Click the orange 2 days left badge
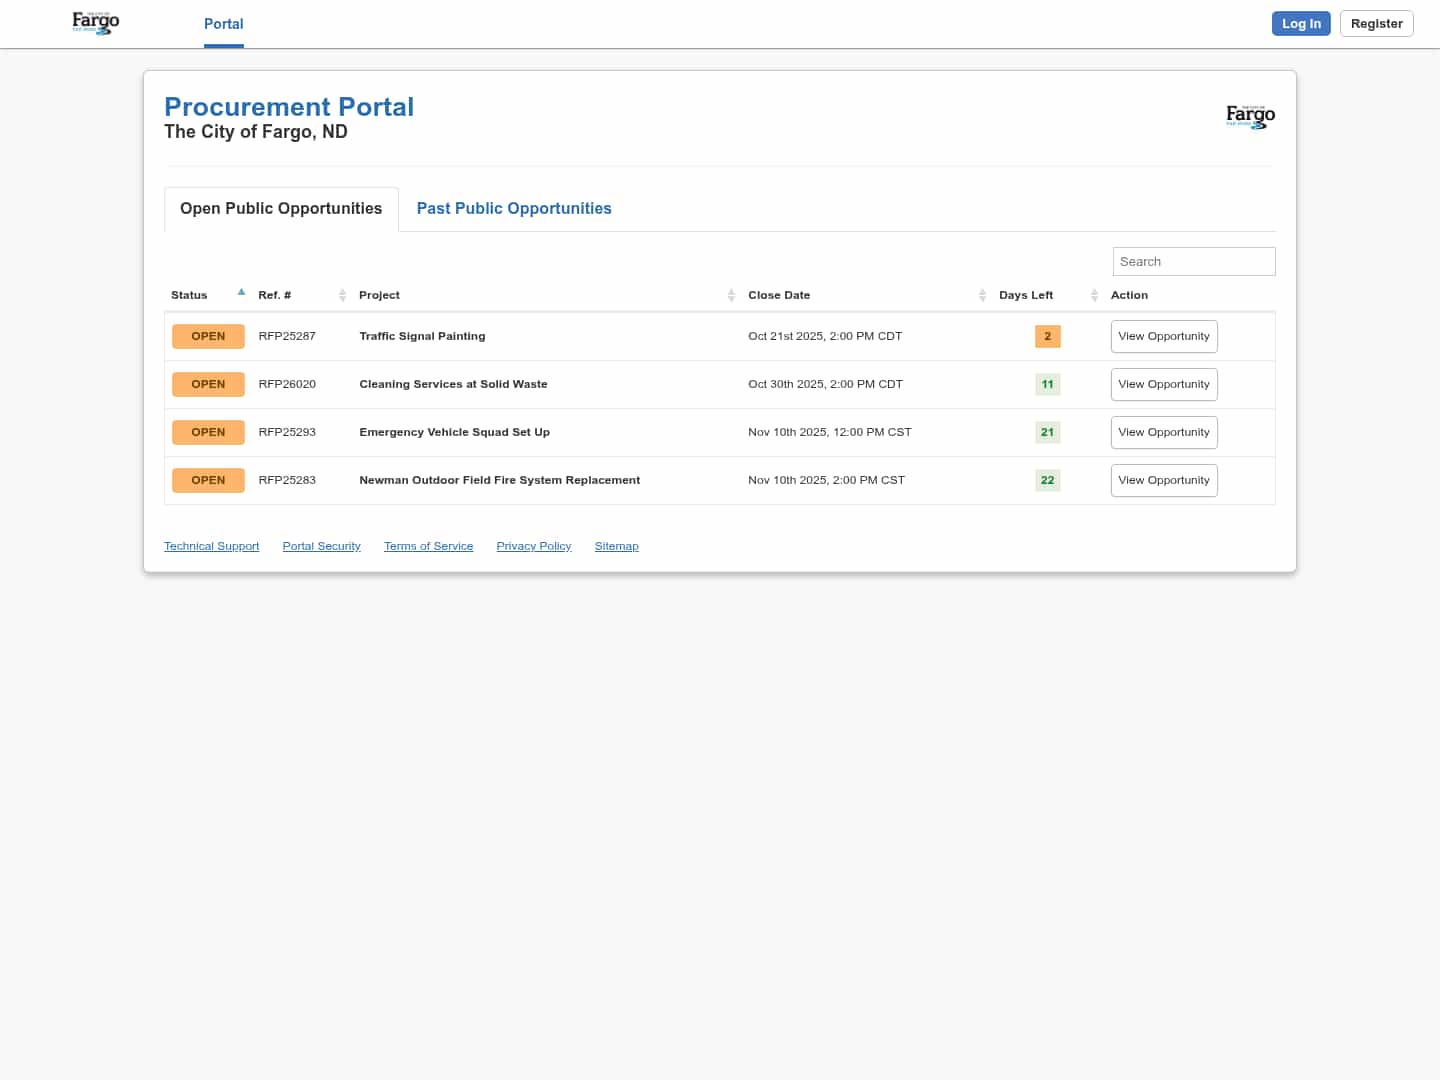 point(1047,336)
